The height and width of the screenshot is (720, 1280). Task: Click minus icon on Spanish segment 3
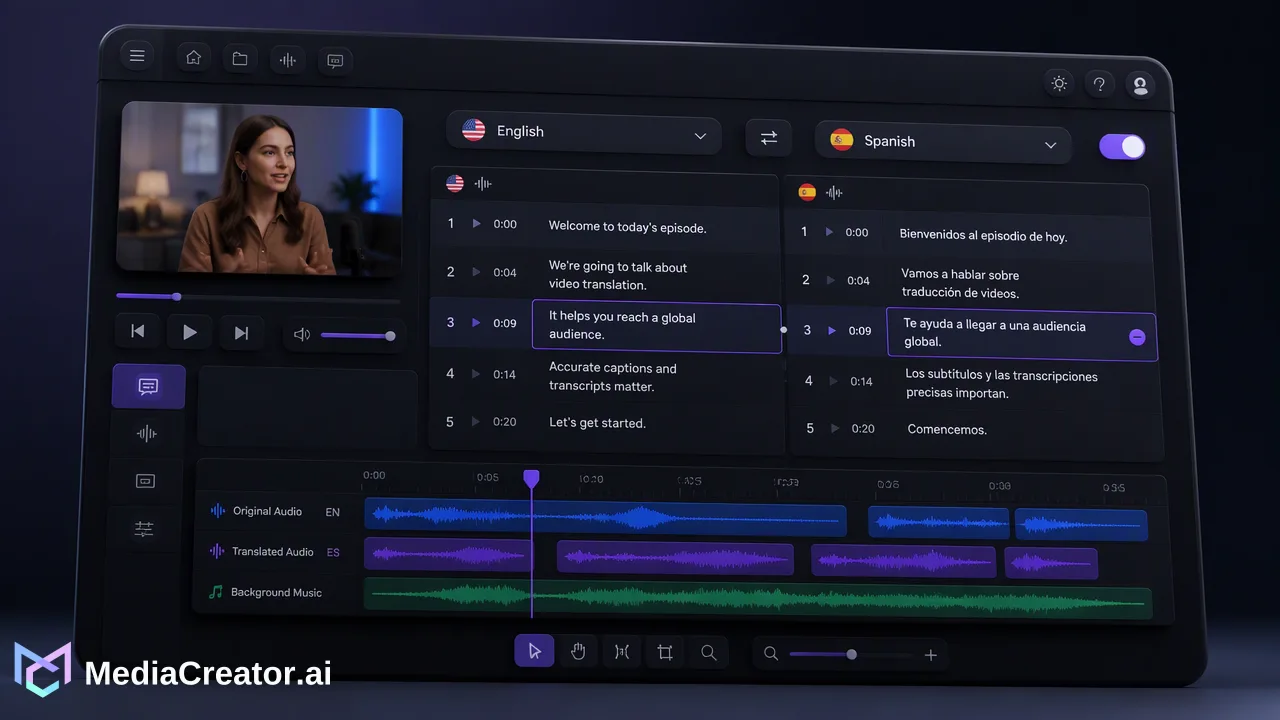pyautogui.click(x=1137, y=337)
